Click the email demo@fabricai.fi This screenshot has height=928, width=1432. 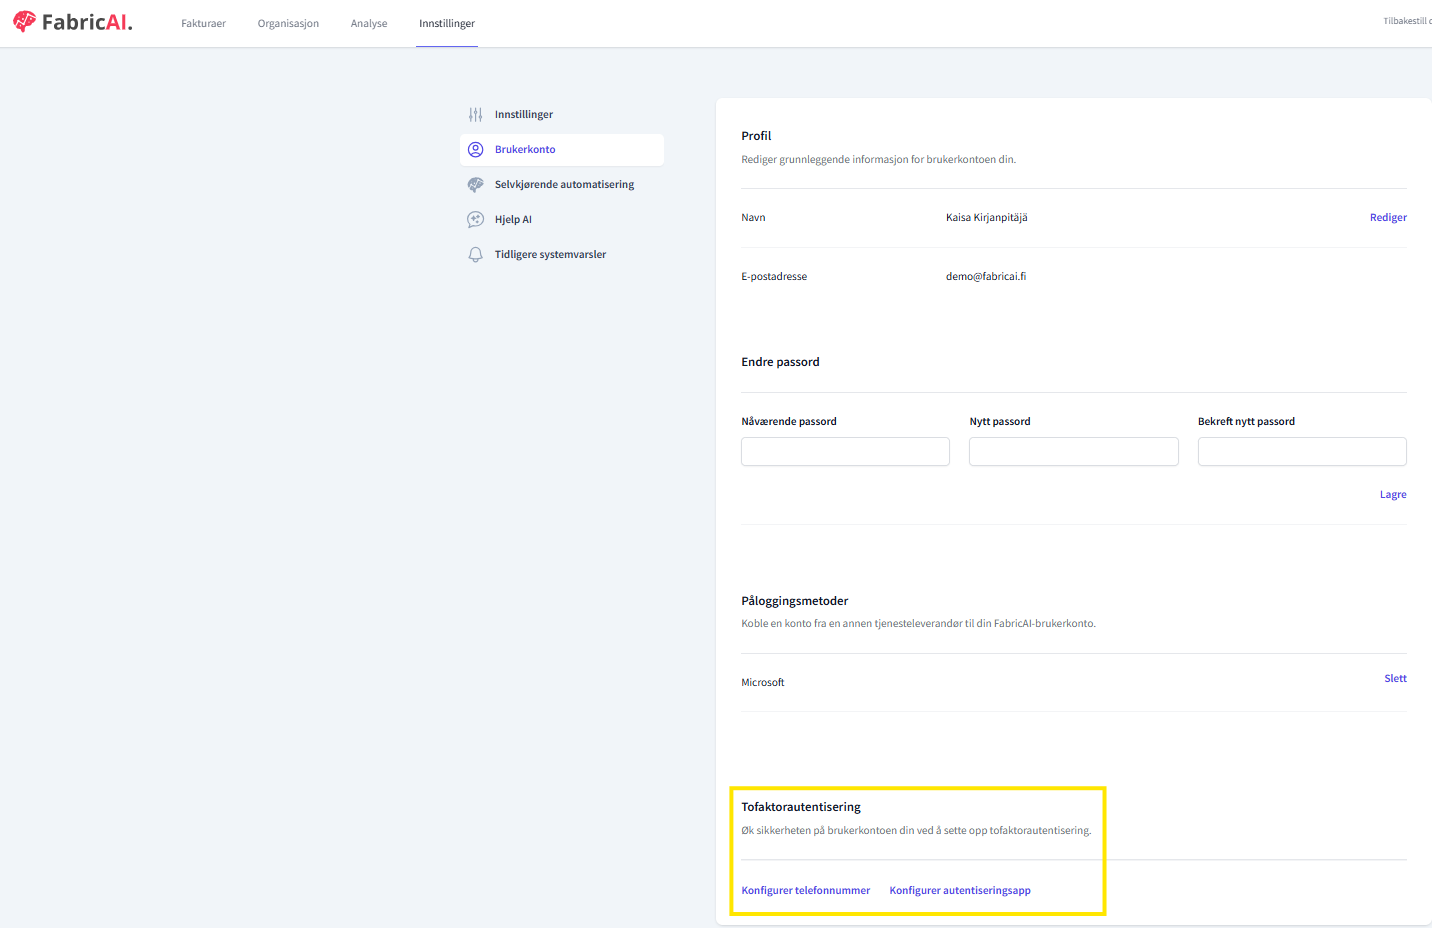click(986, 277)
